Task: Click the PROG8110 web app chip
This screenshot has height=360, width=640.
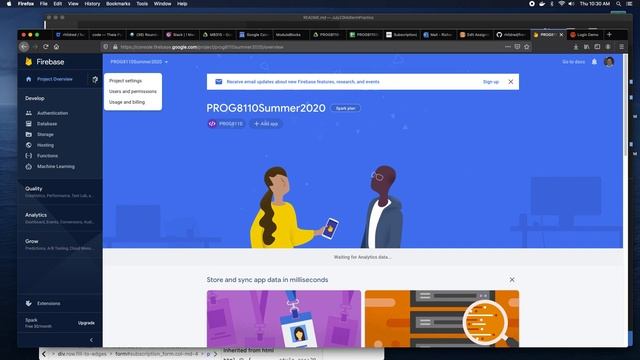Action: (x=227, y=124)
